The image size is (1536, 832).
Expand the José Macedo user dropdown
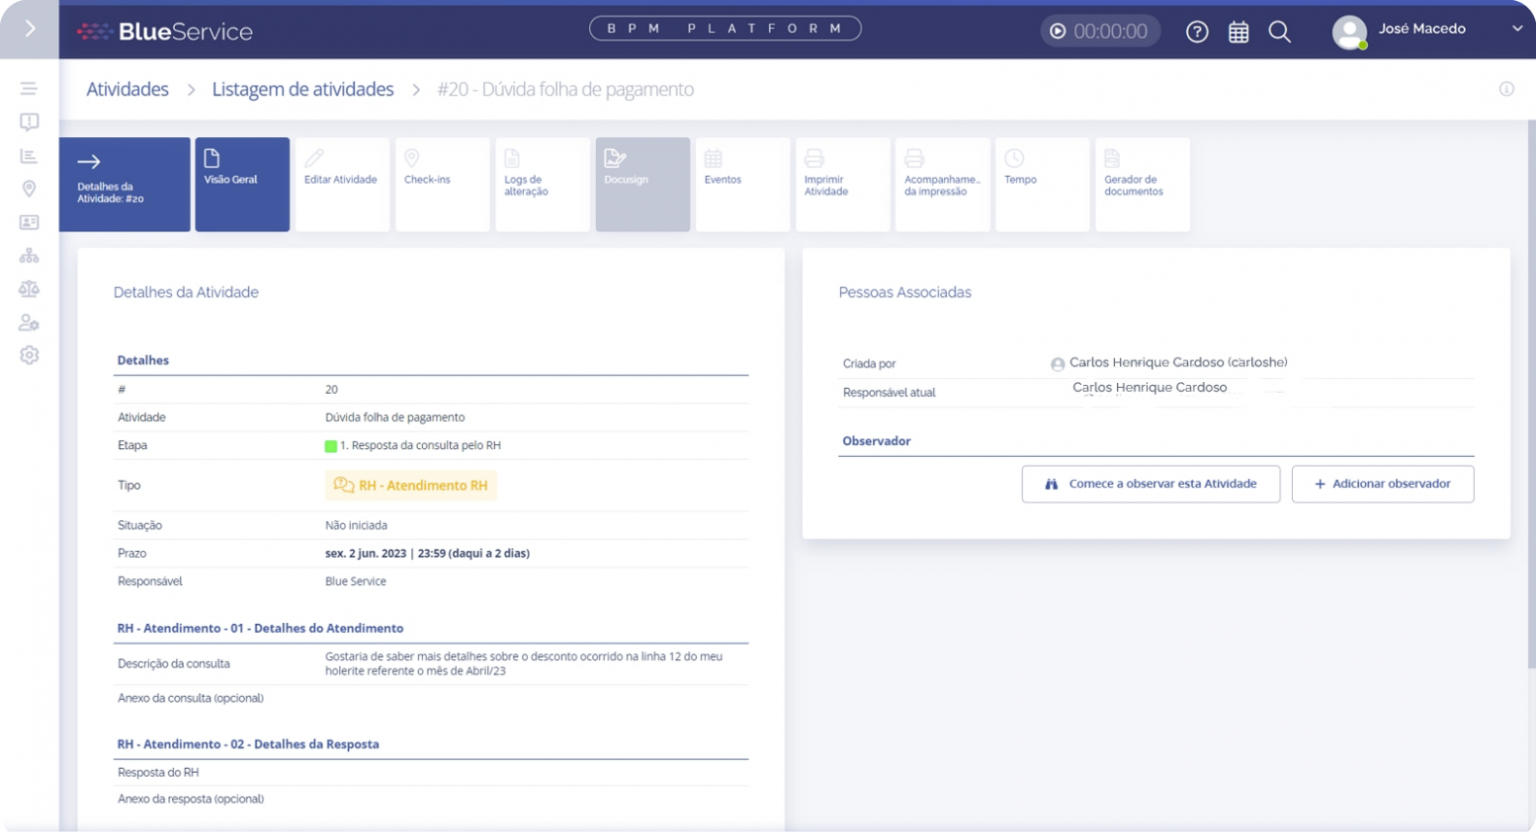(x=1517, y=29)
